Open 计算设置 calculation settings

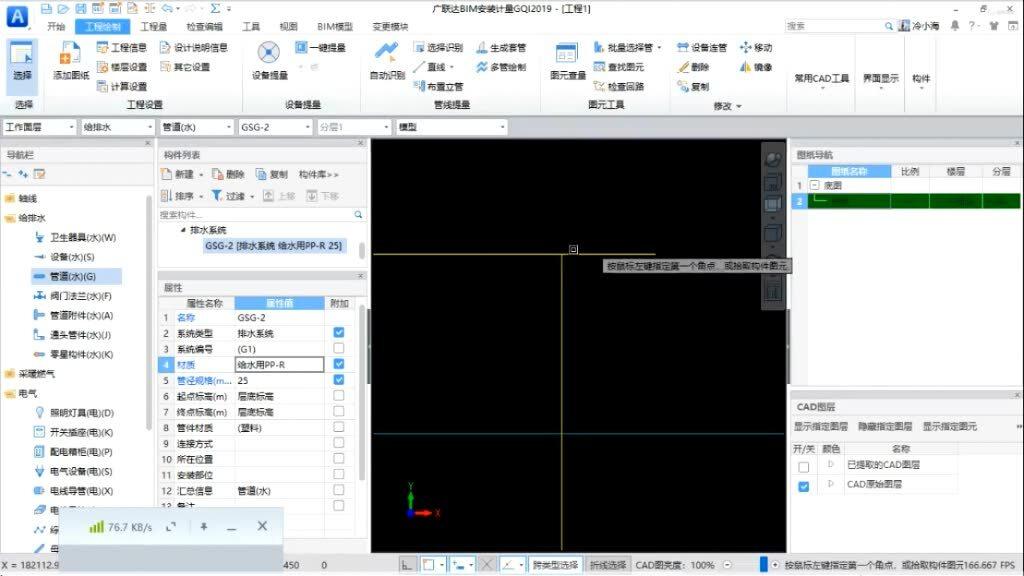click(x=121, y=87)
